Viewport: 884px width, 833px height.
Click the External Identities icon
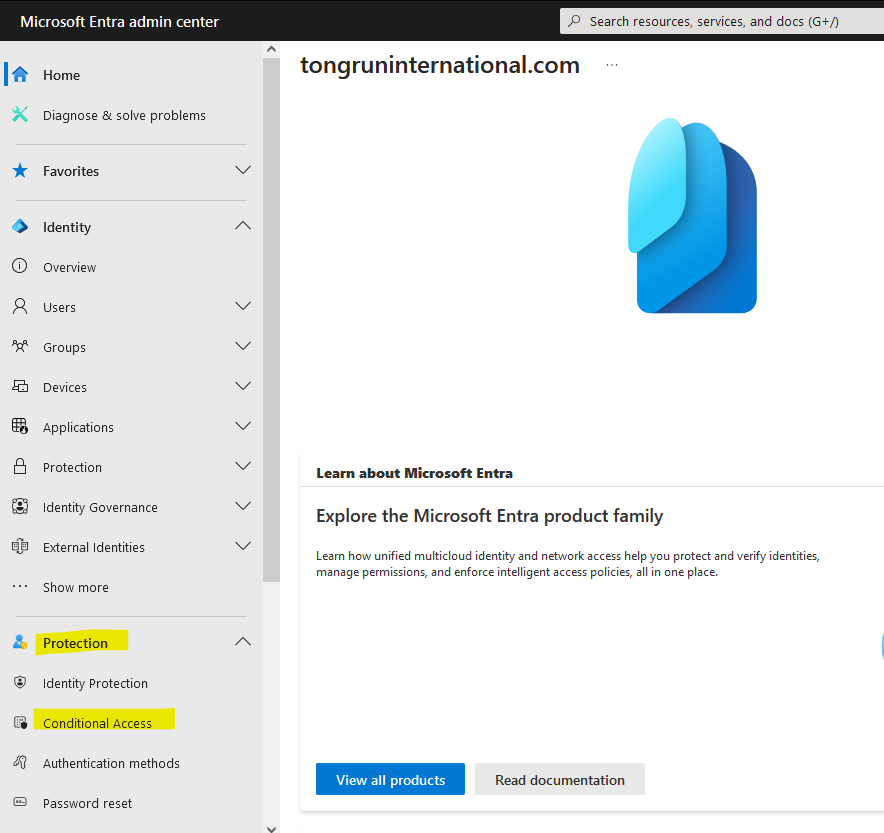pyautogui.click(x=20, y=546)
